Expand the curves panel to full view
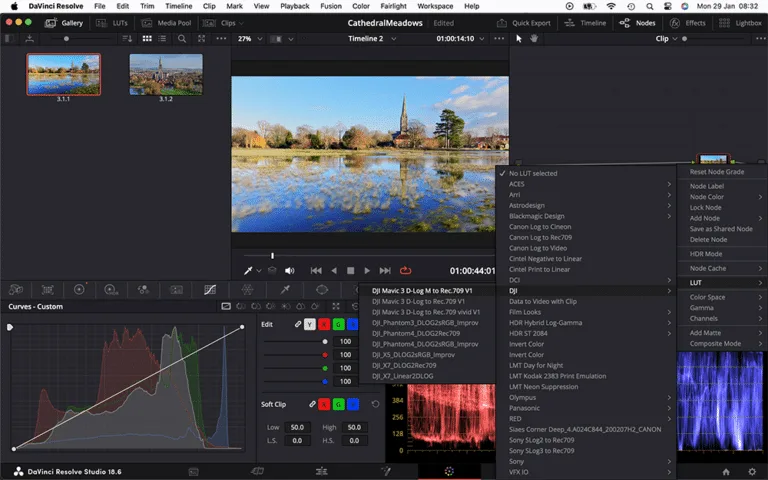The image size is (768, 480). click(336, 306)
